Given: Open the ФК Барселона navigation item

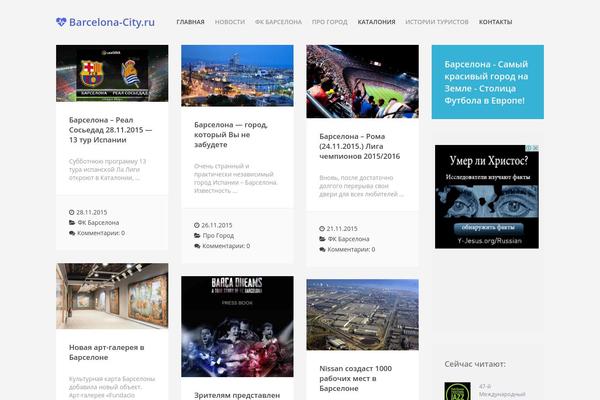Looking at the screenshot, I should click(x=278, y=21).
